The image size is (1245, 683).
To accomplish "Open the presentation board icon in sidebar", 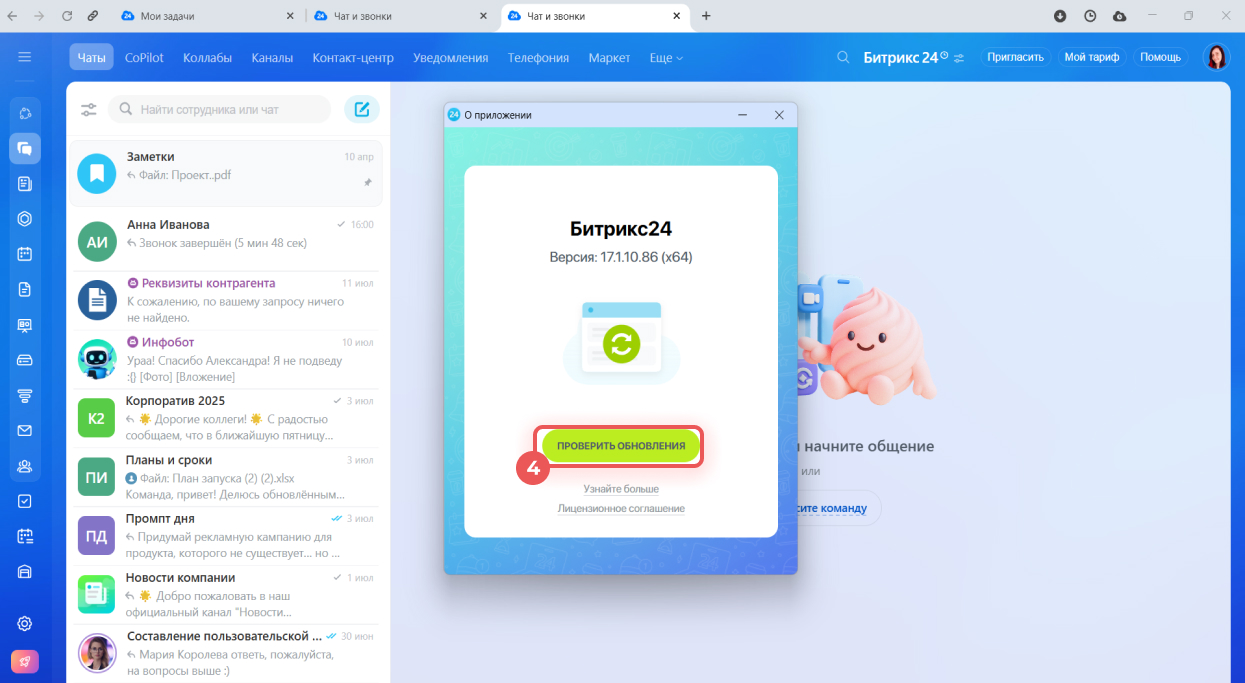I will pyautogui.click(x=25, y=325).
